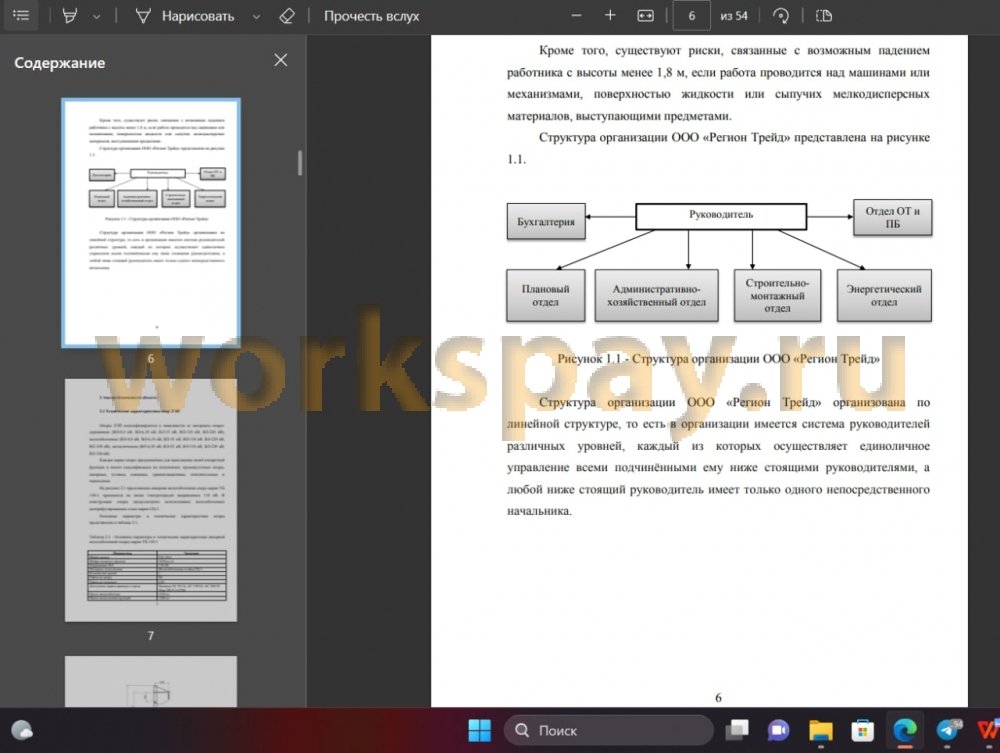
Task: Switch page view layout icon
Action: point(823,16)
